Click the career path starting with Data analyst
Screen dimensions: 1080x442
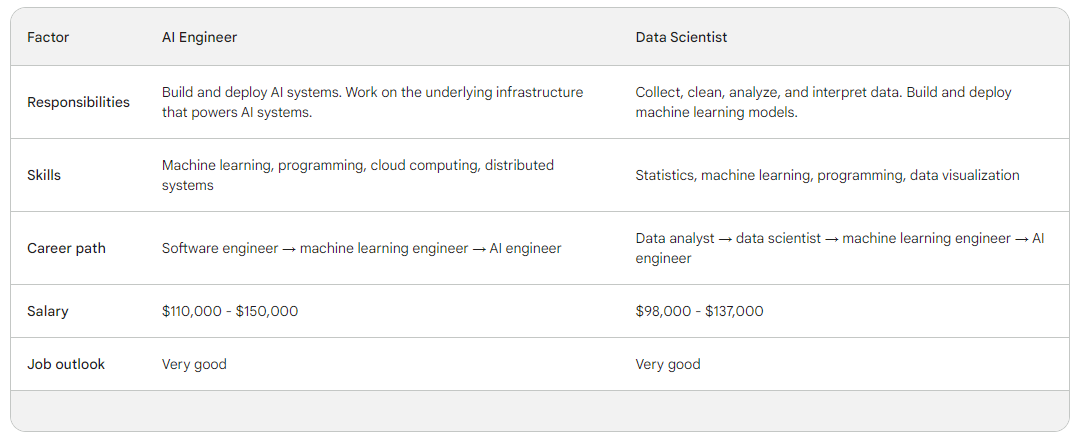[x=839, y=248]
